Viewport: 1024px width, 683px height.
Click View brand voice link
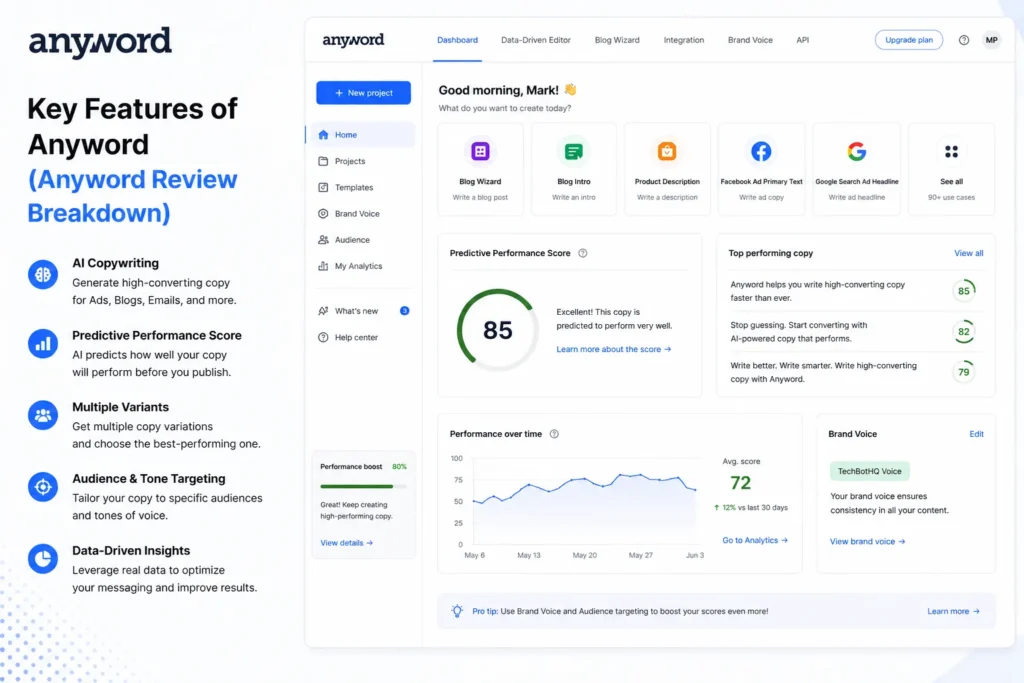pyautogui.click(x=867, y=541)
